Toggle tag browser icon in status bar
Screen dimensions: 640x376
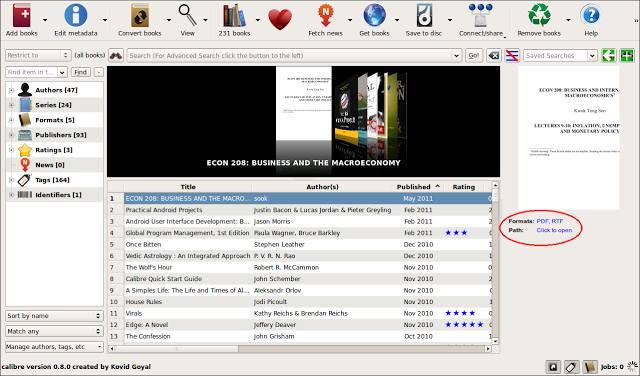coord(571,367)
